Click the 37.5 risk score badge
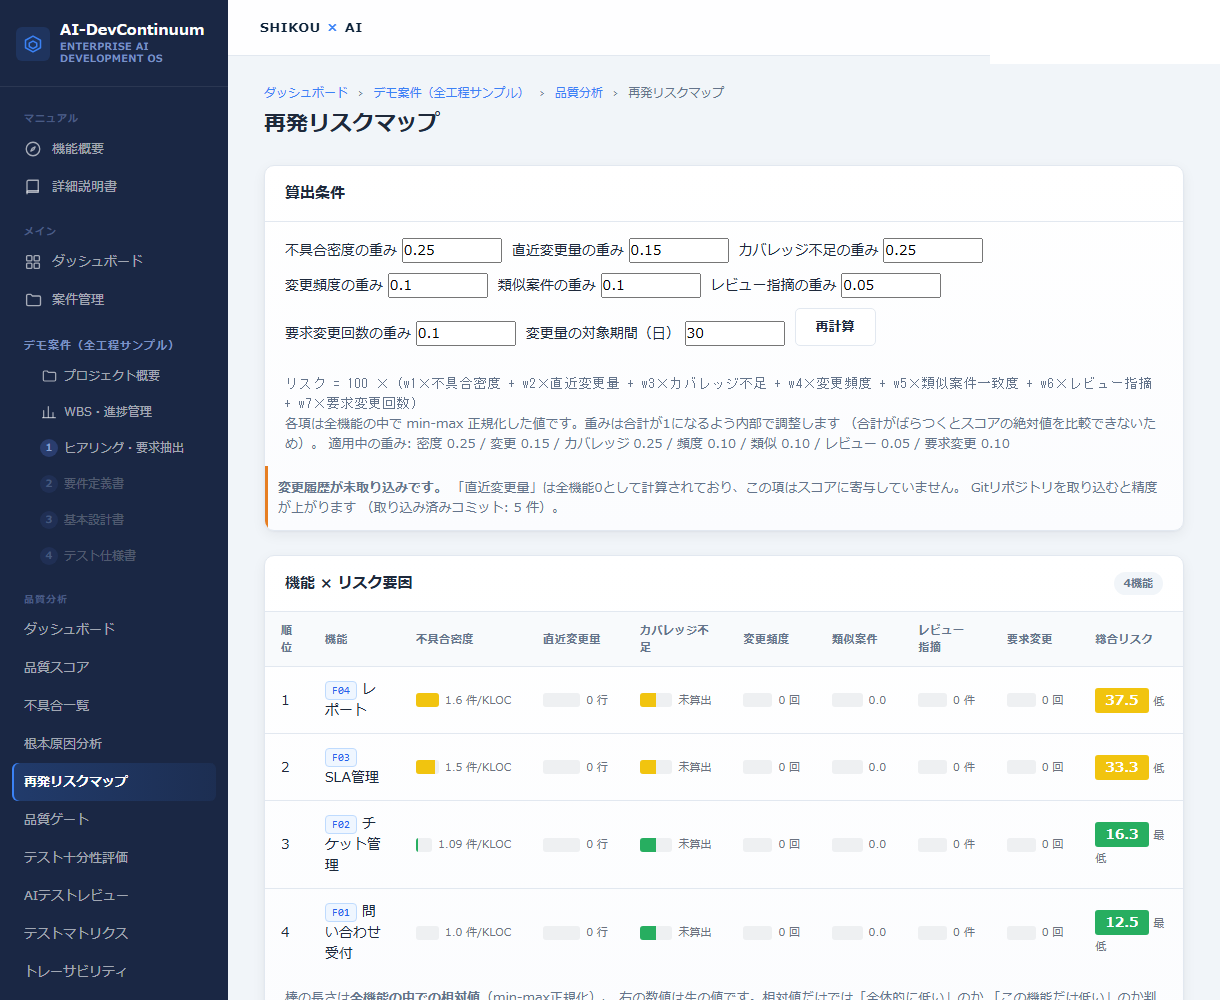Screen dimensions: 1220x1000 1122,700
